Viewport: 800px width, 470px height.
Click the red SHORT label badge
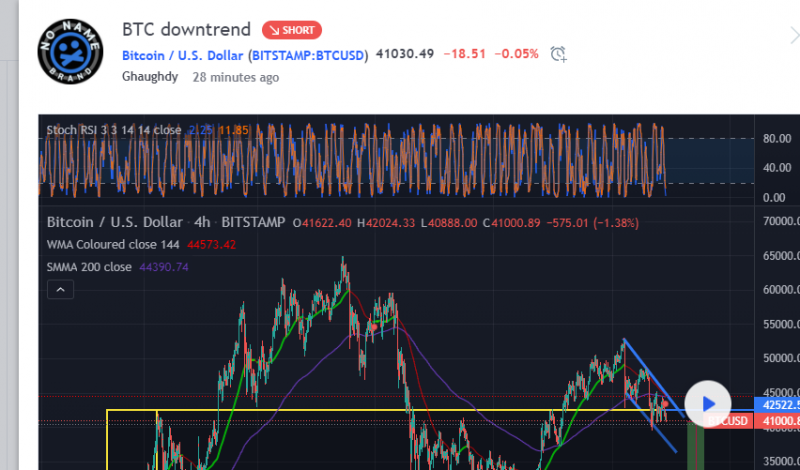[x=292, y=30]
